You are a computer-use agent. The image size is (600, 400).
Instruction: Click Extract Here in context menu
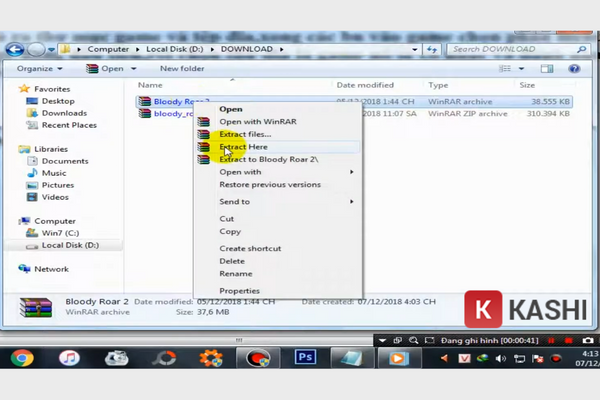click(x=243, y=147)
